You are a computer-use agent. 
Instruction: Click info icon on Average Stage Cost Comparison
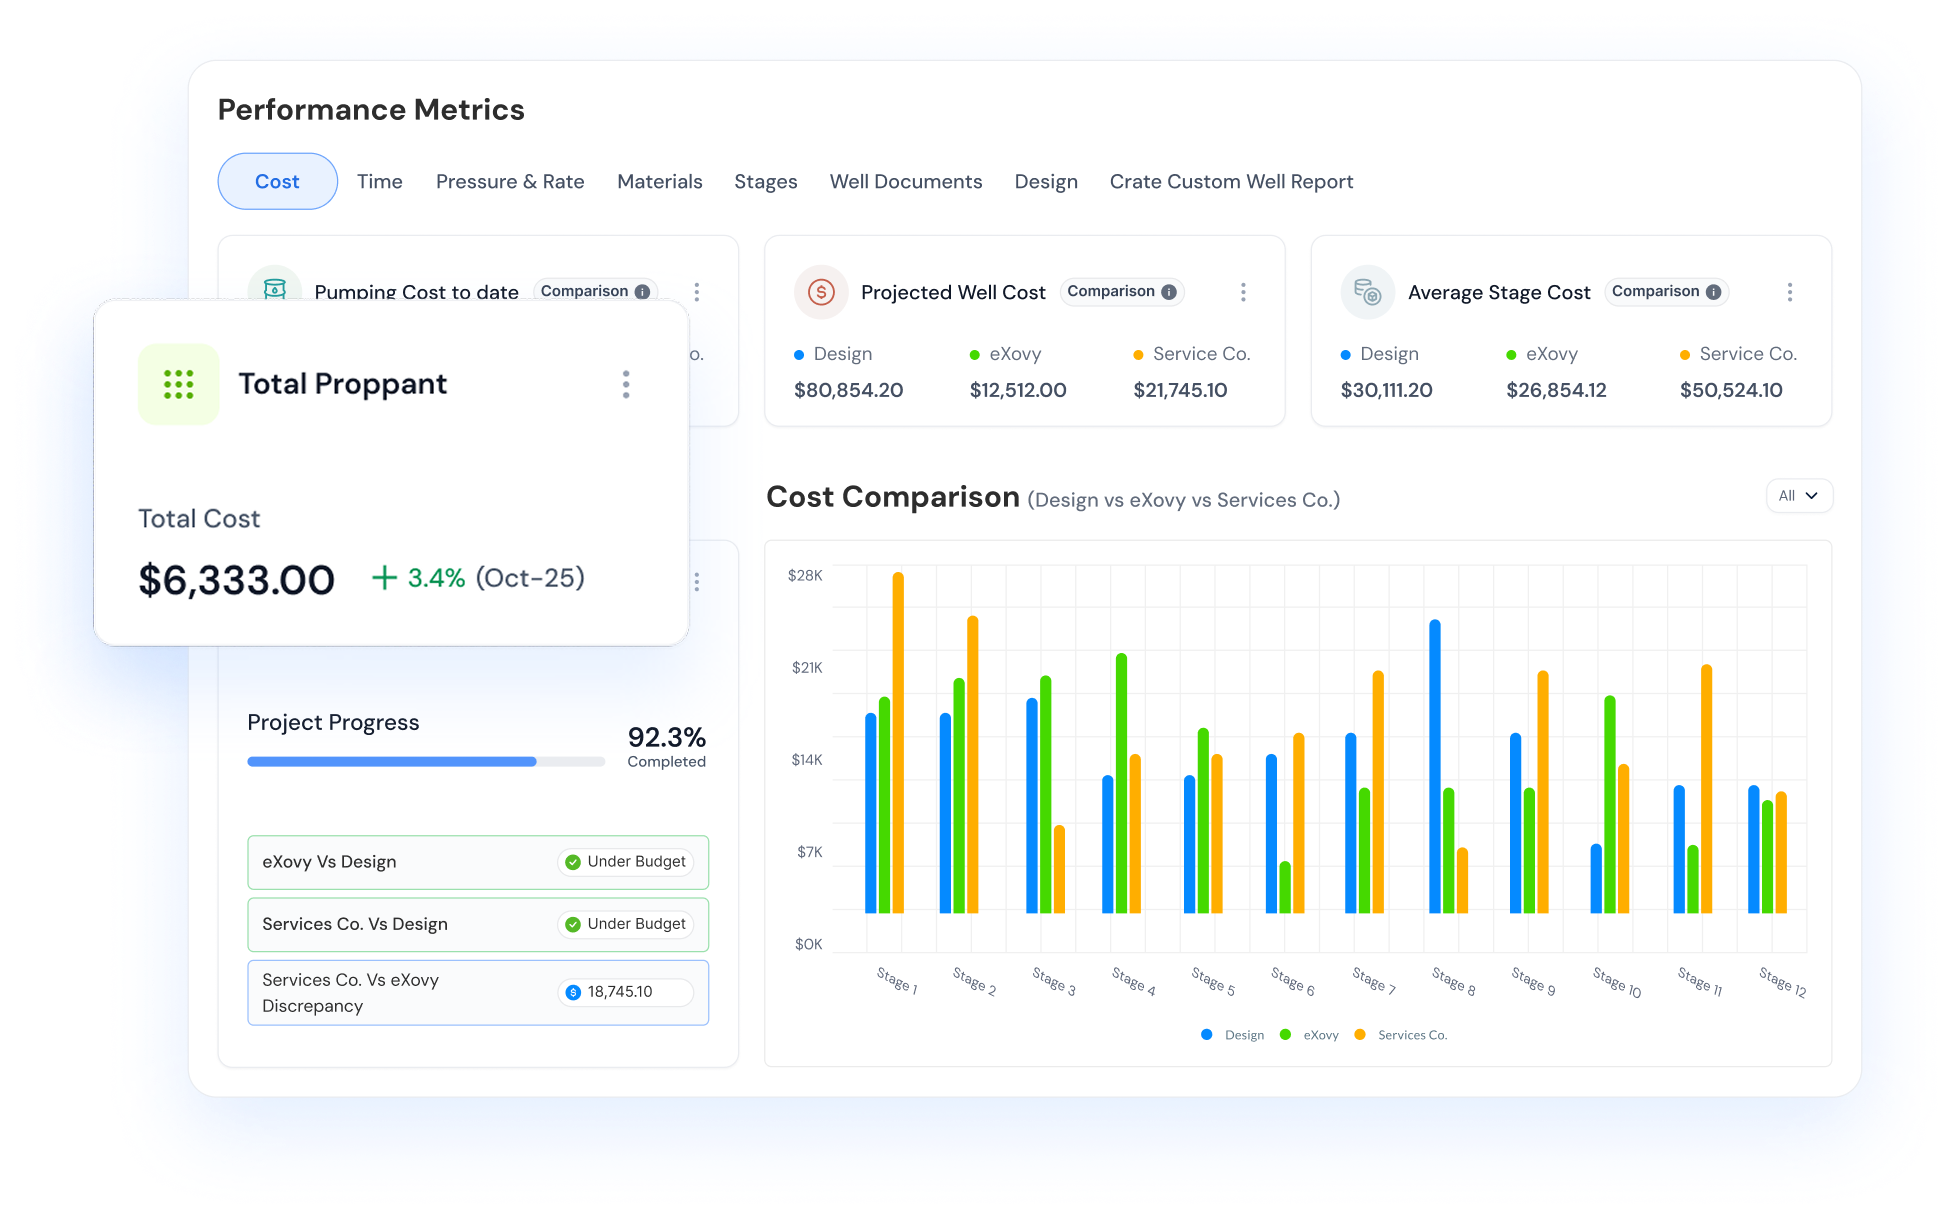point(1713,292)
